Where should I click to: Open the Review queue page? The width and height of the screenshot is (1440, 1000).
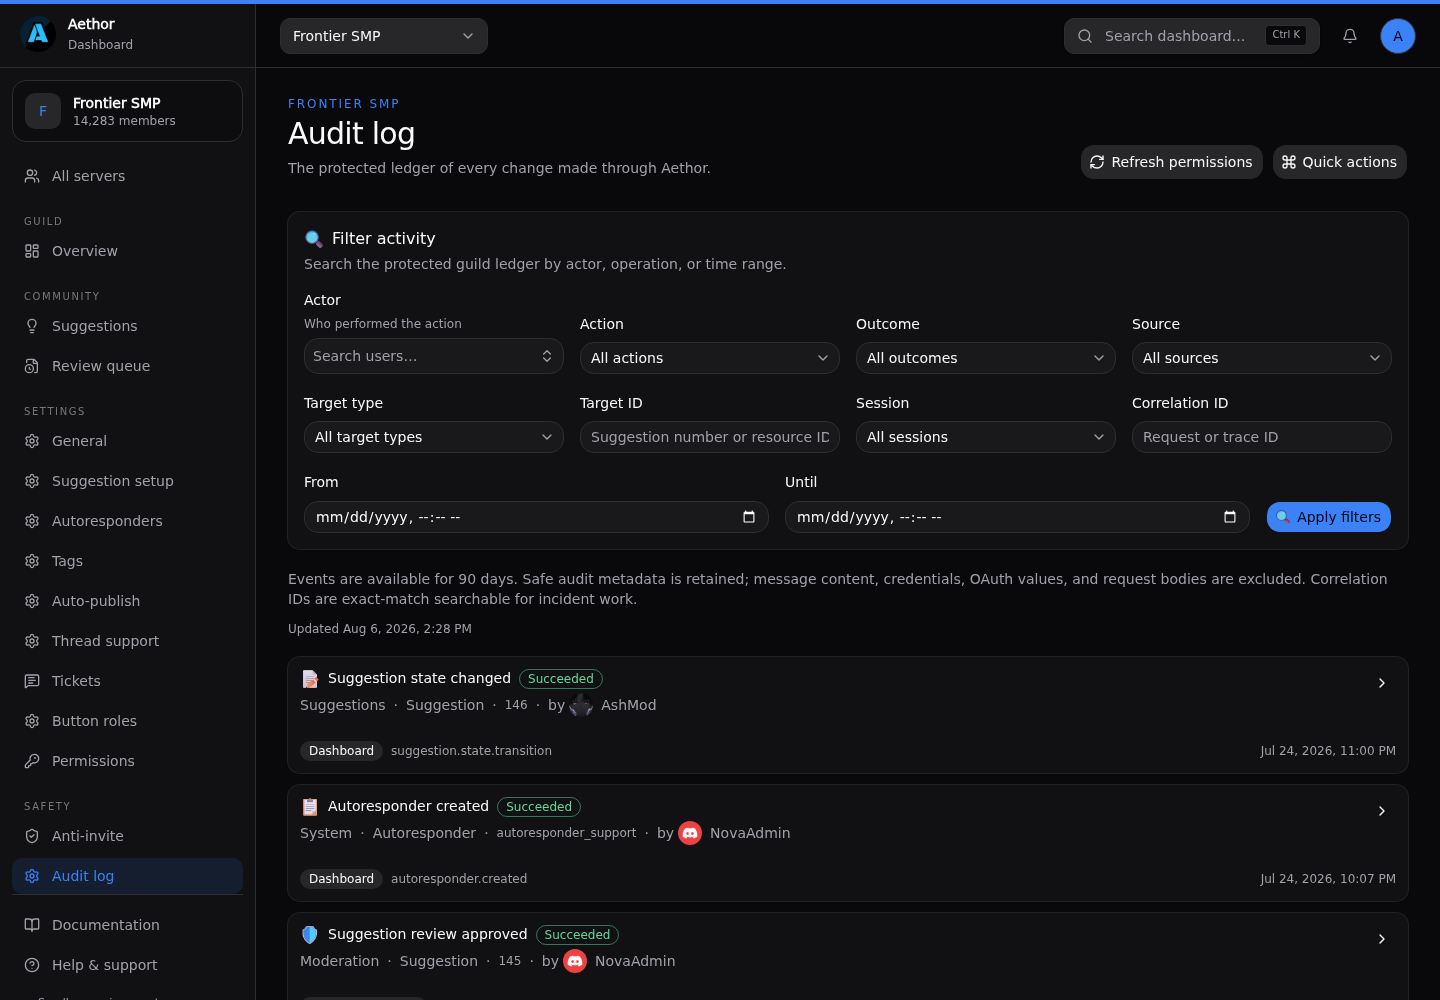point(127,366)
